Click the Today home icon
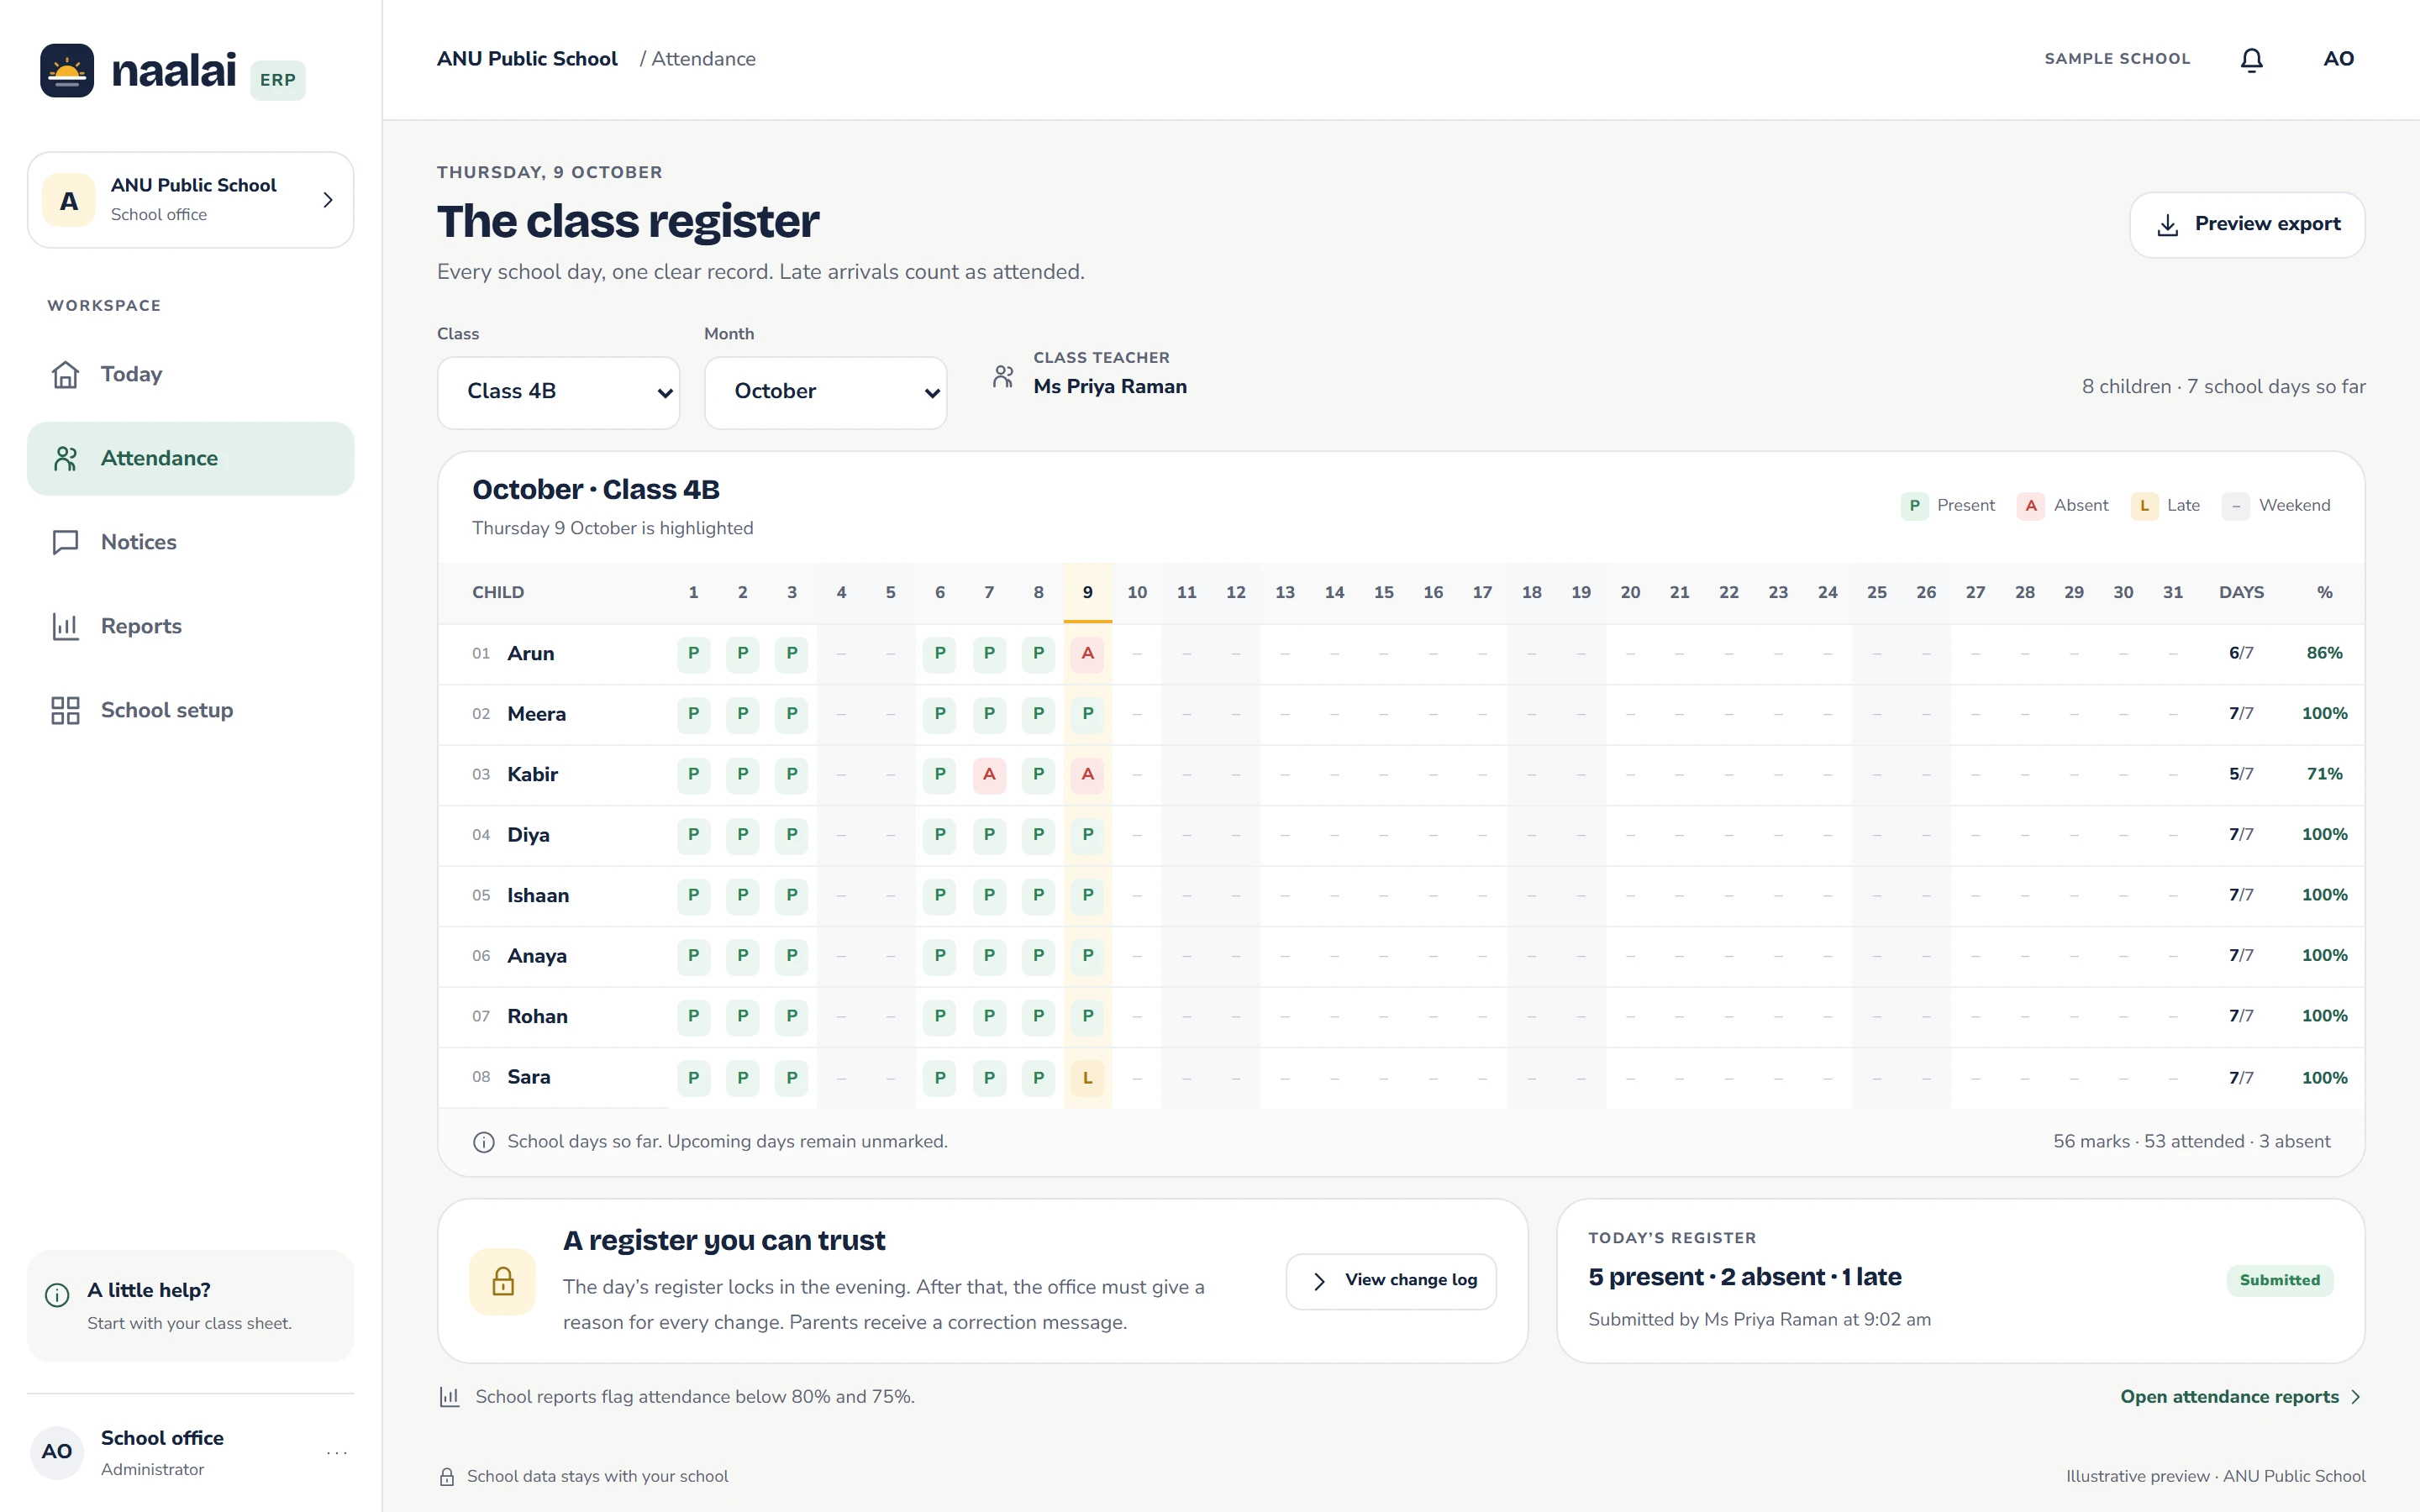 pyautogui.click(x=66, y=374)
